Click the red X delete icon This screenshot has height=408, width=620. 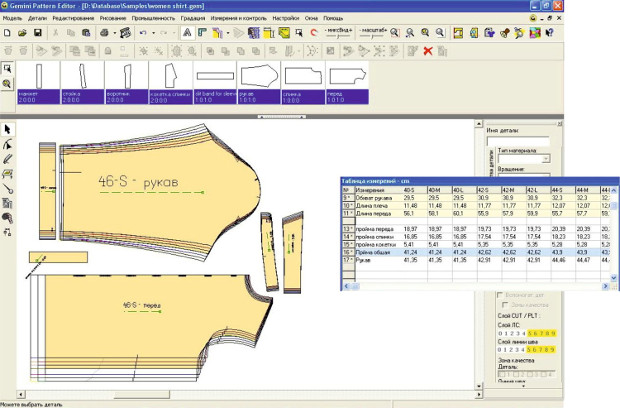(x=428, y=50)
